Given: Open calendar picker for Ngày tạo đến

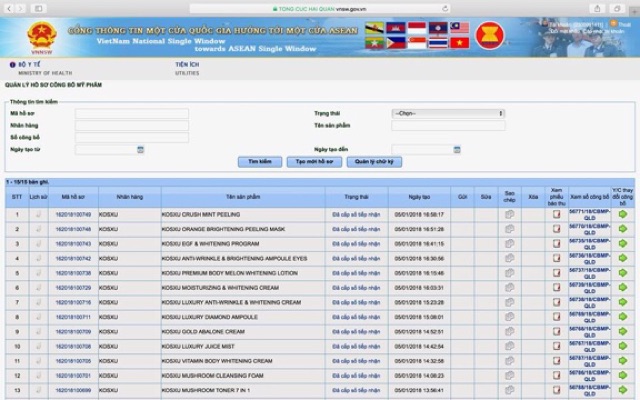Looking at the screenshot, I should (x=457, y=150).
